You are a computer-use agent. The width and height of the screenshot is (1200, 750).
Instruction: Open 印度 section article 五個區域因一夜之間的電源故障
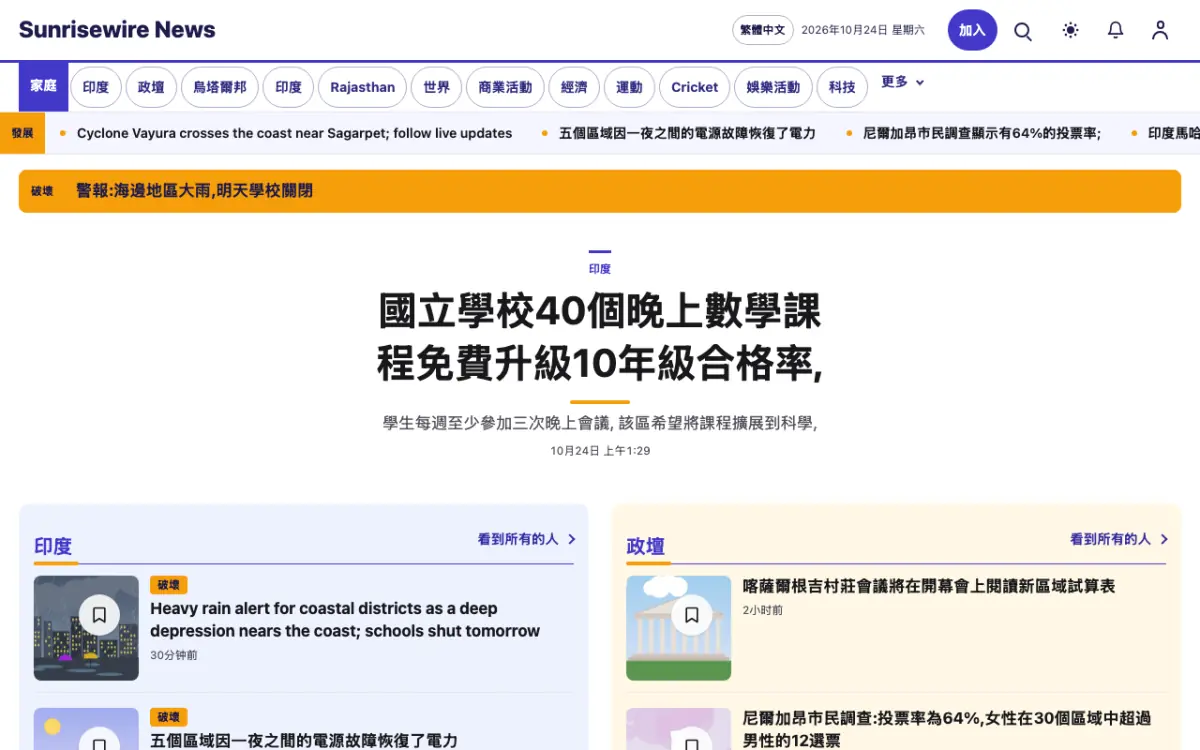(x=304, y=741)
